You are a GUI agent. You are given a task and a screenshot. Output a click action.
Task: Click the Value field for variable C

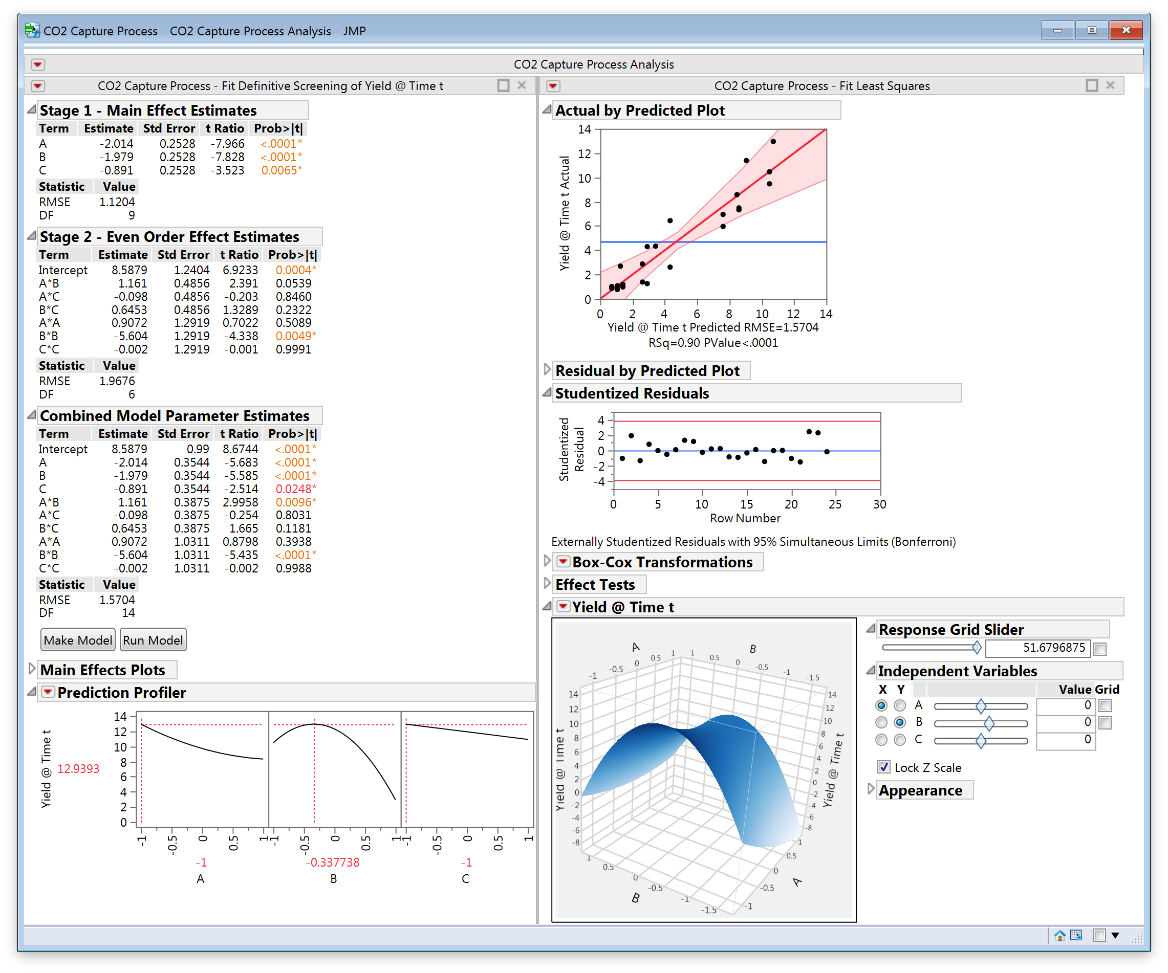1065,741
